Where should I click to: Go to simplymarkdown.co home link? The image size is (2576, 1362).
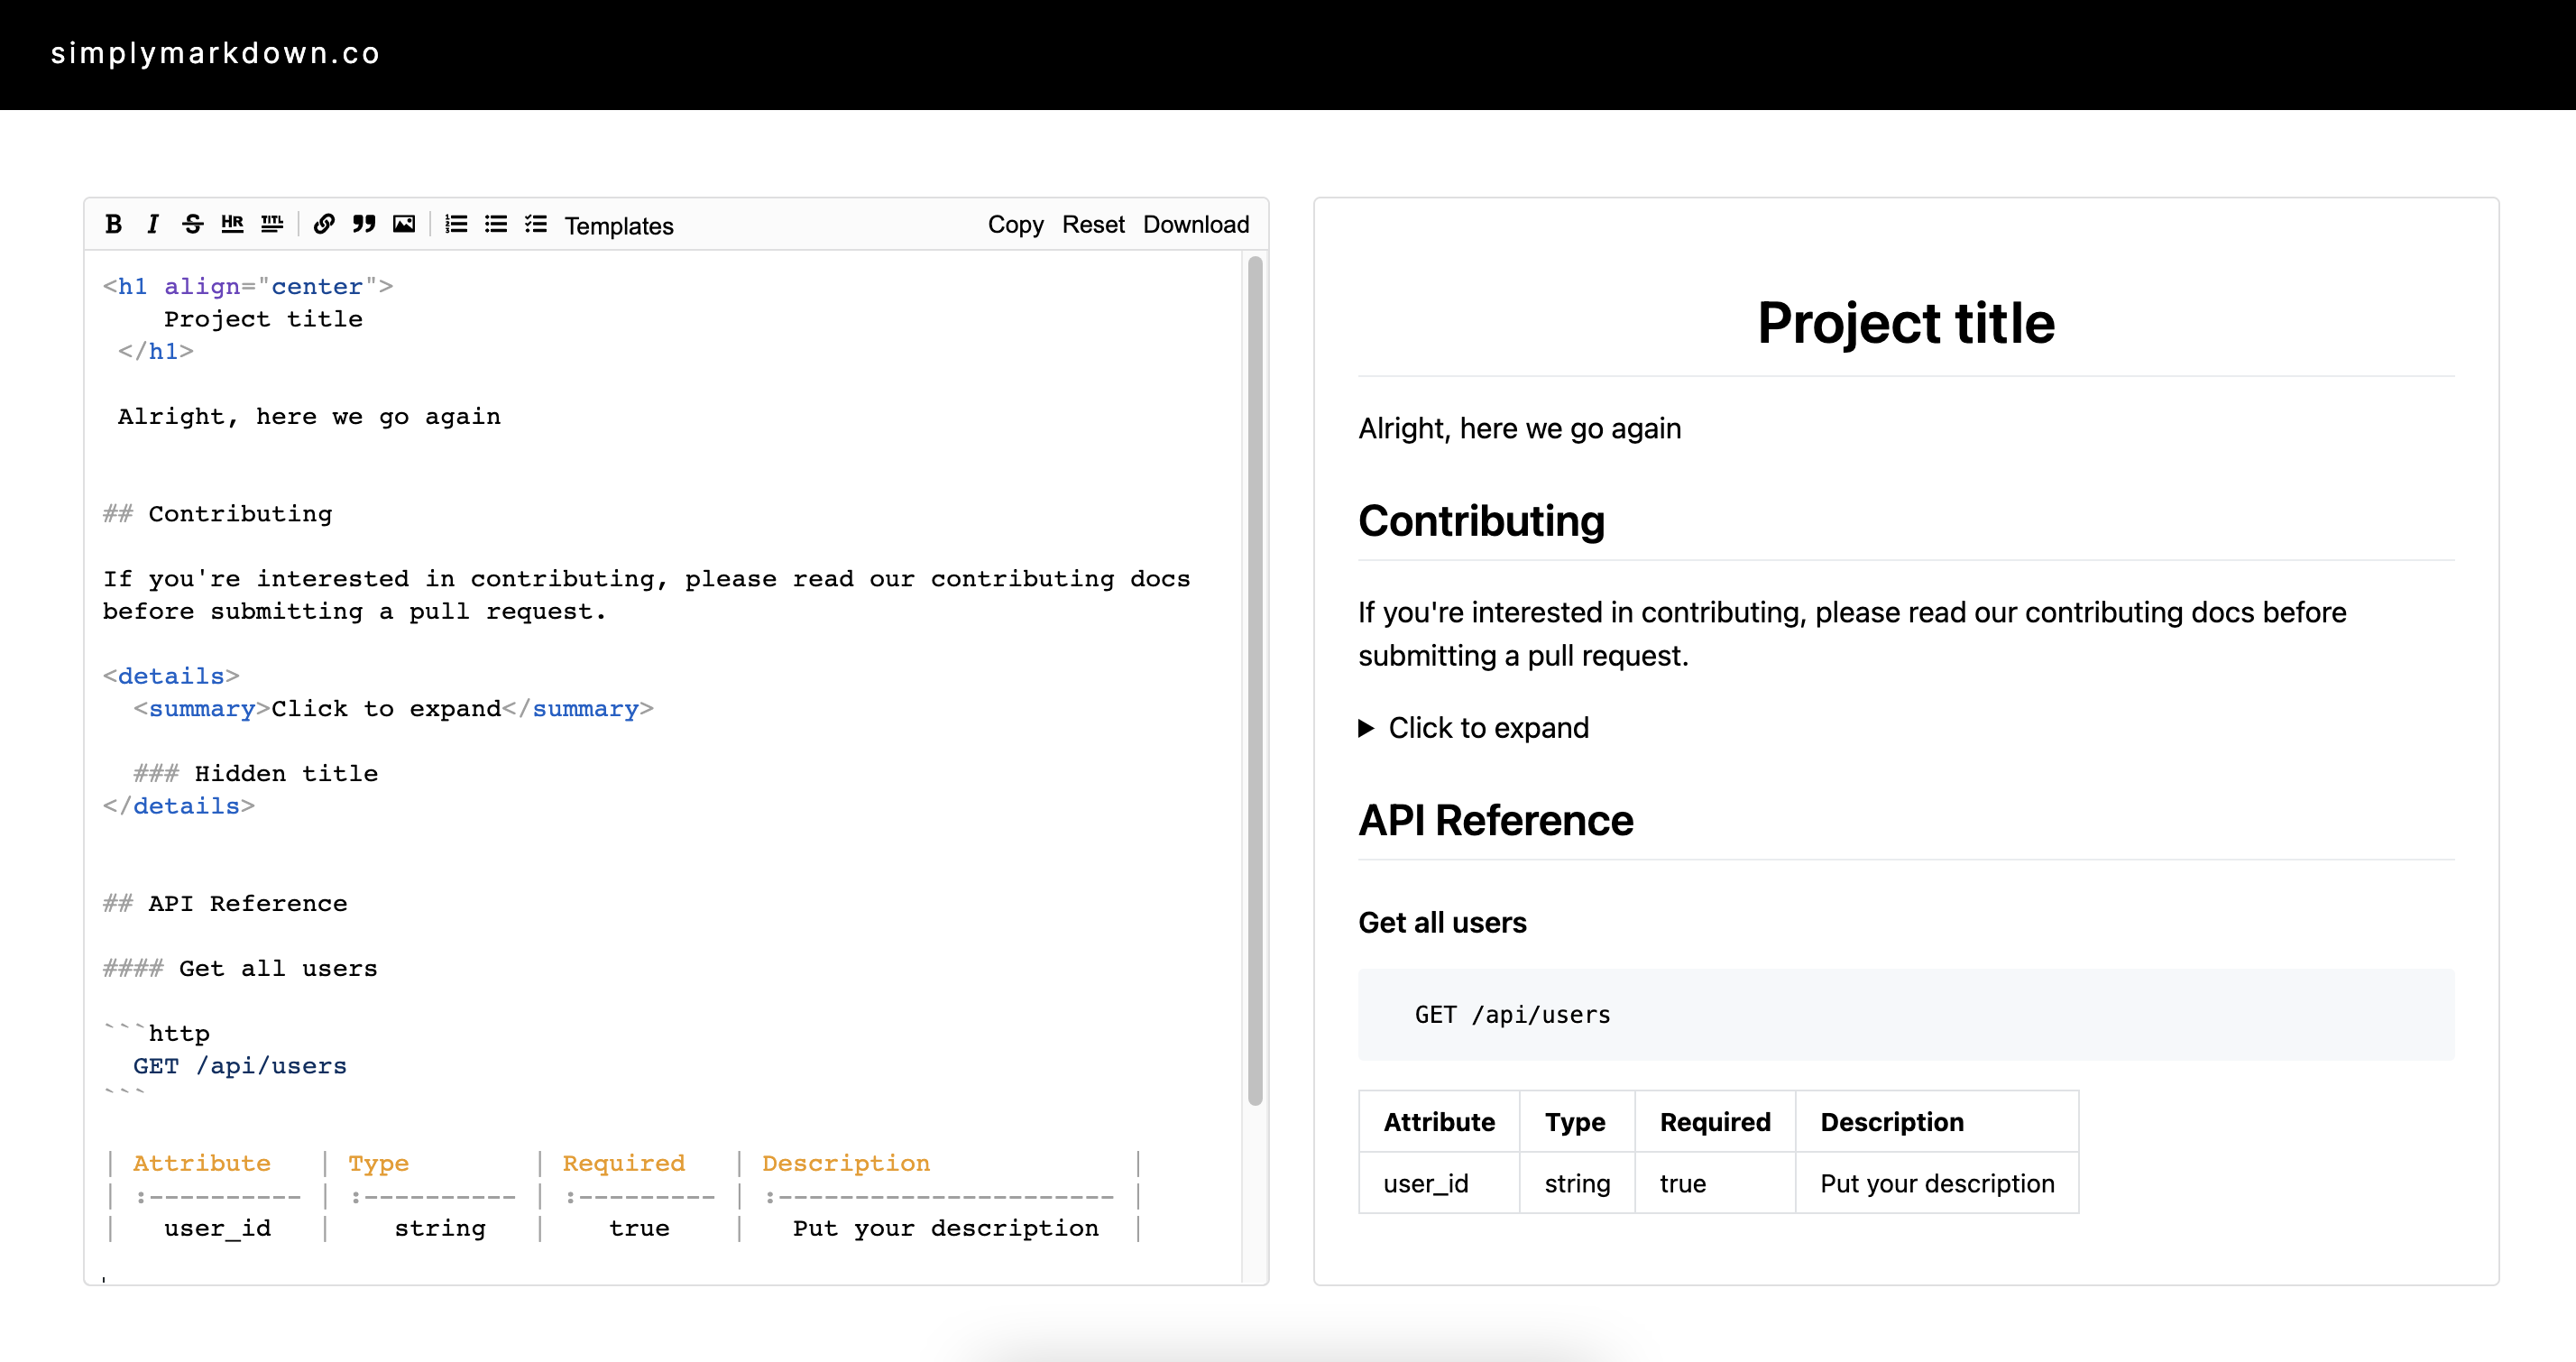[215, 53]
